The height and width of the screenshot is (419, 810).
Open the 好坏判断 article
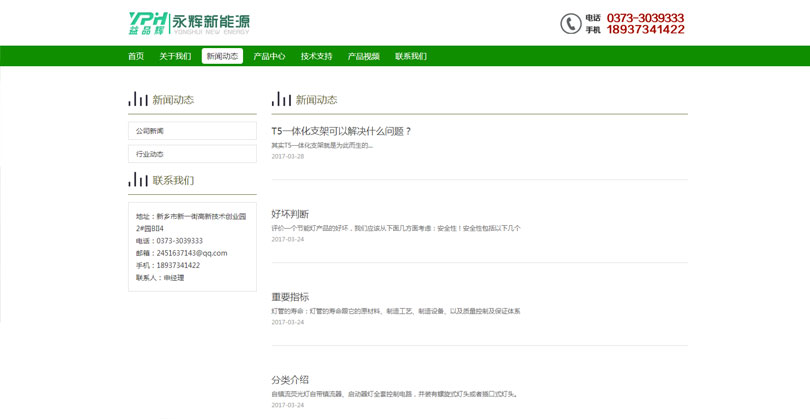coord(290,214)
